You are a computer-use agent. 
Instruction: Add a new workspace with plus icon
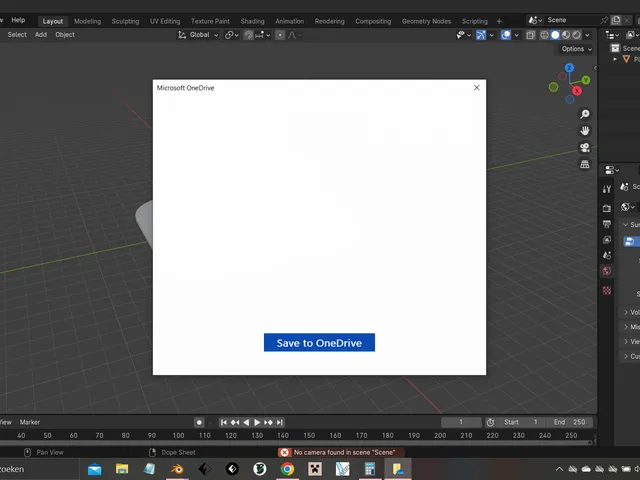click(499, 21)
